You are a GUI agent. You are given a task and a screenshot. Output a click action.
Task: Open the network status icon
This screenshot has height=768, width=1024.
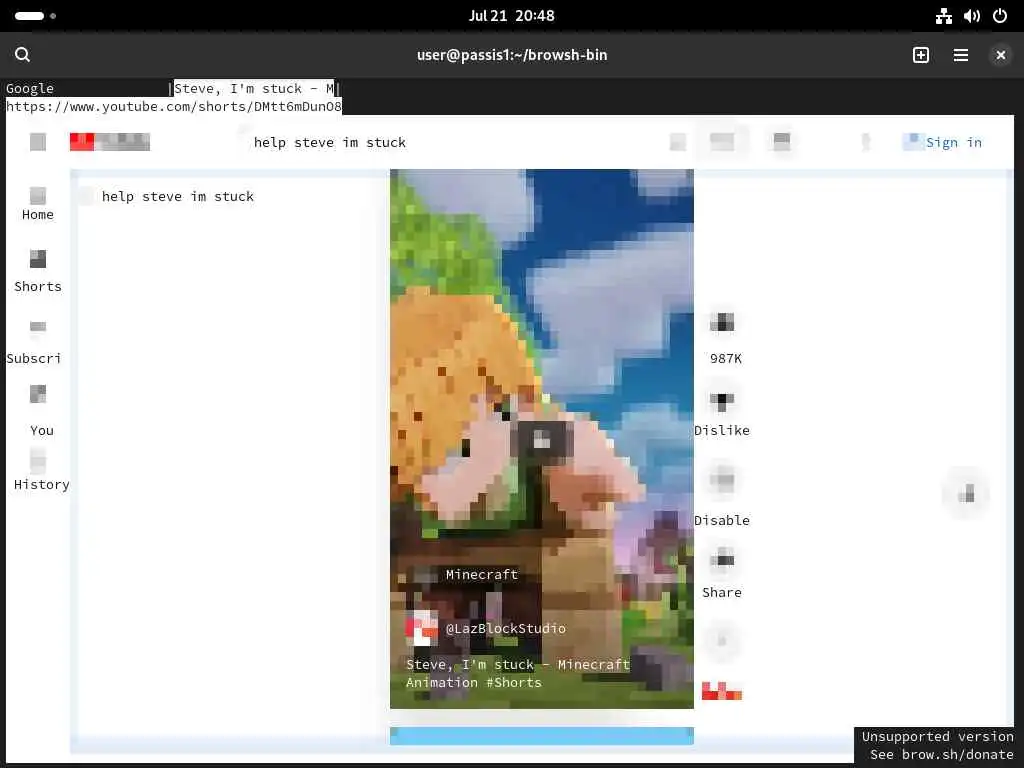[x=944, y=16]
